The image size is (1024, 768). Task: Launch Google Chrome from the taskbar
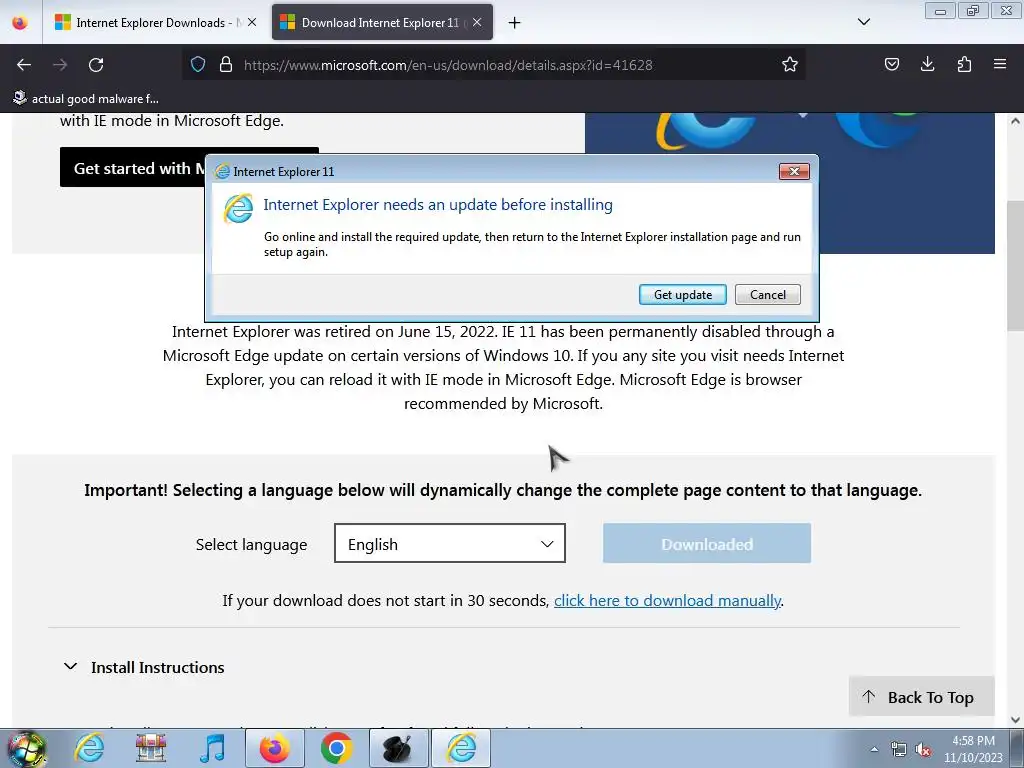tap(336, 748)
